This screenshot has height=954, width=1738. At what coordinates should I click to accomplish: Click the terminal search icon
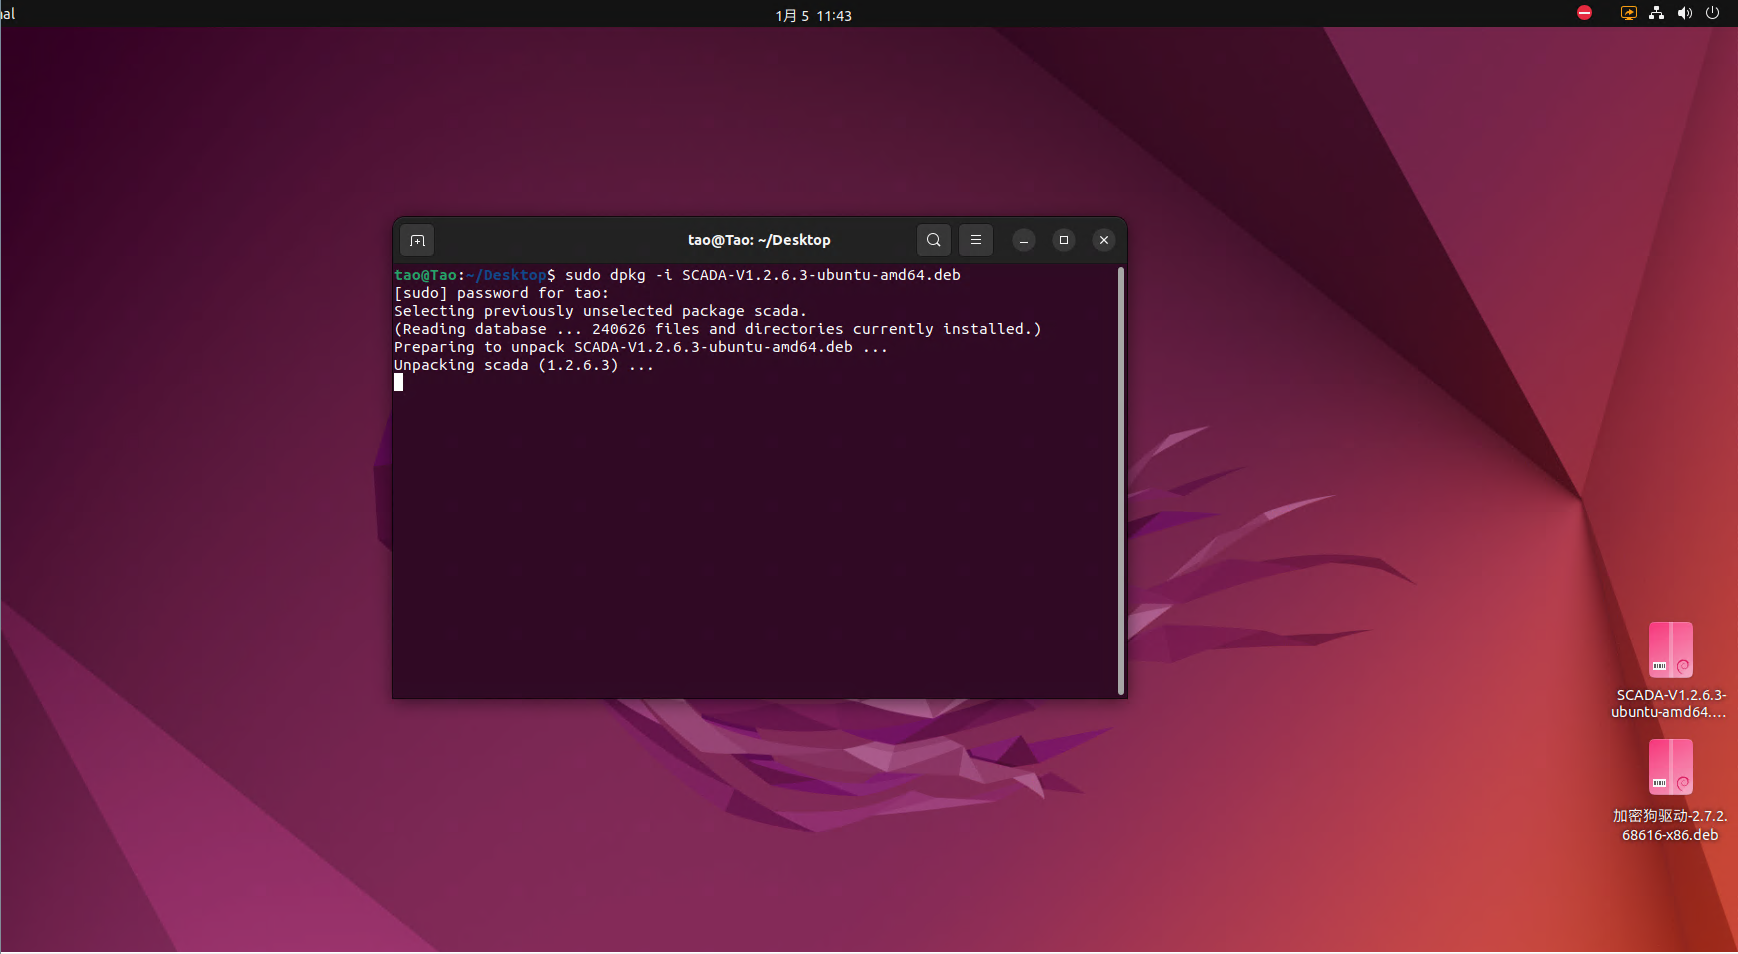(x=933, y=240)
